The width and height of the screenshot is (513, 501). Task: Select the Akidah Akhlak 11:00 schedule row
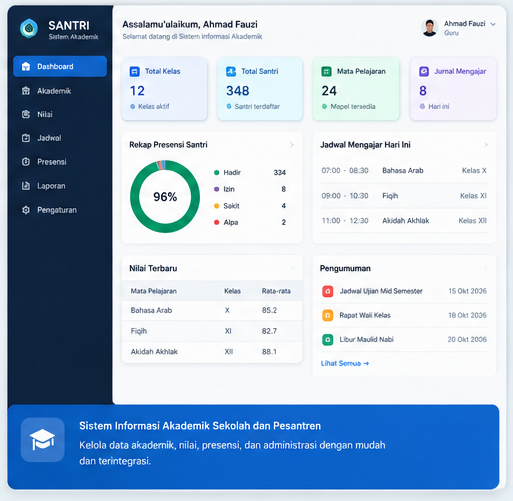404,221
